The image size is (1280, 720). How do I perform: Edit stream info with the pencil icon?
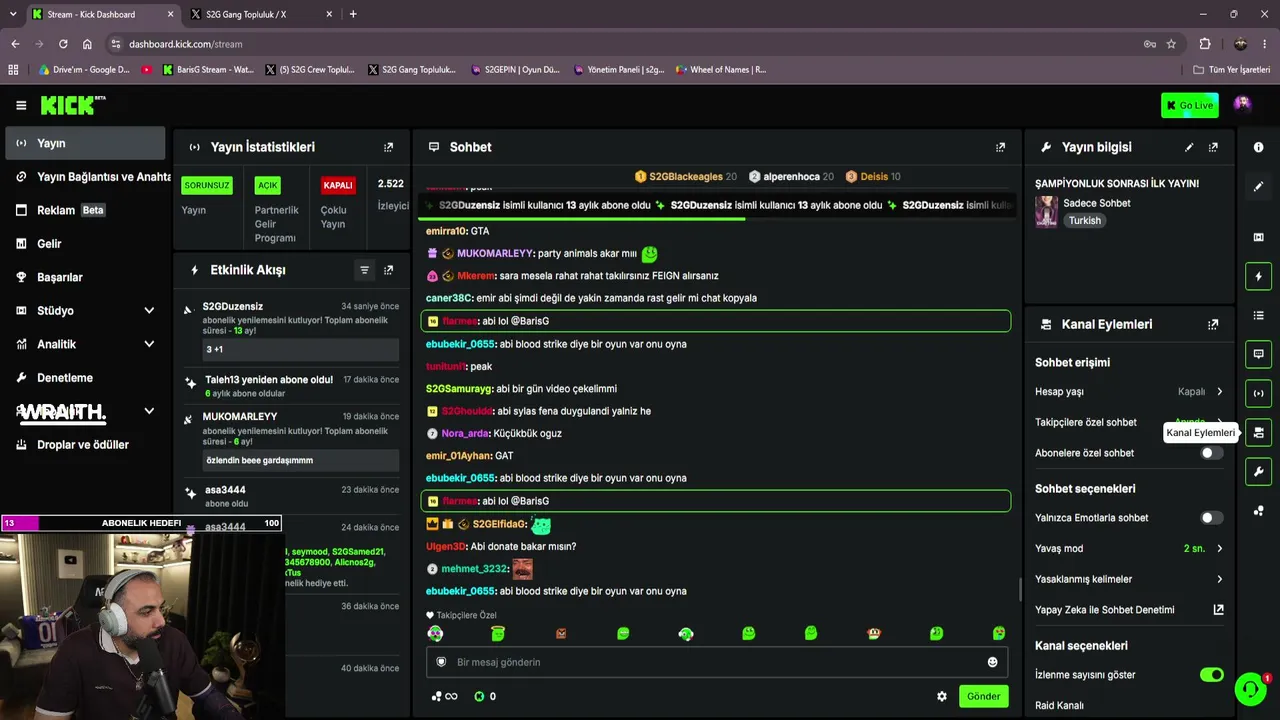1189,147
